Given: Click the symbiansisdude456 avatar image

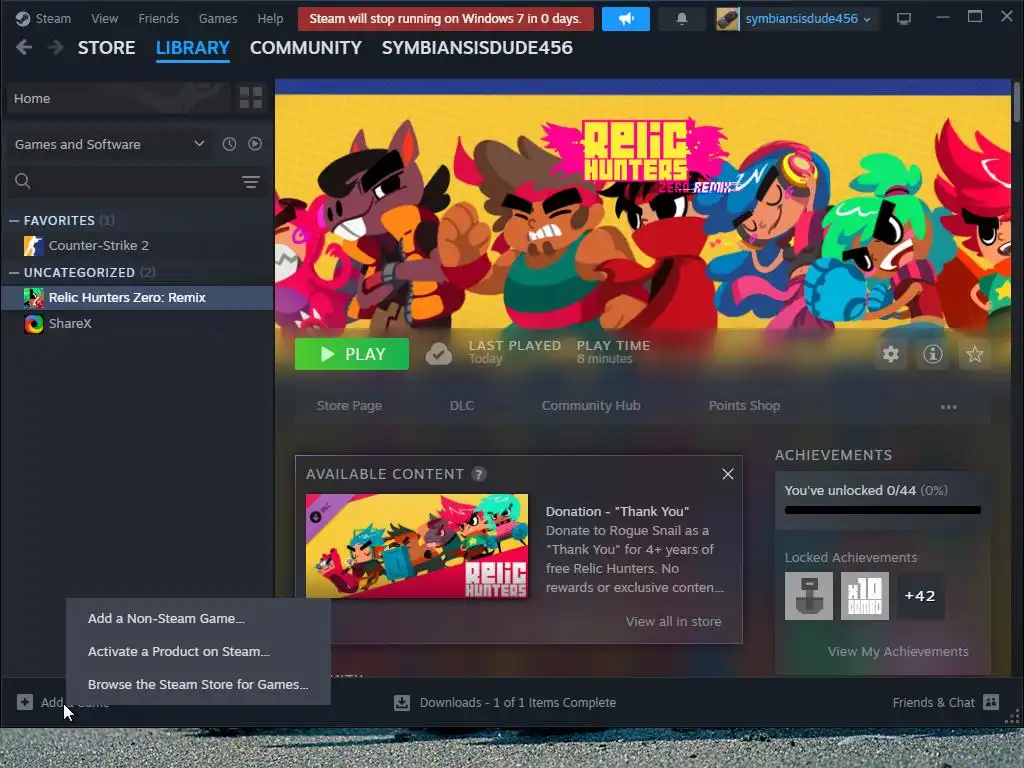Looking at the screenshot, I should tap(728, 19).
